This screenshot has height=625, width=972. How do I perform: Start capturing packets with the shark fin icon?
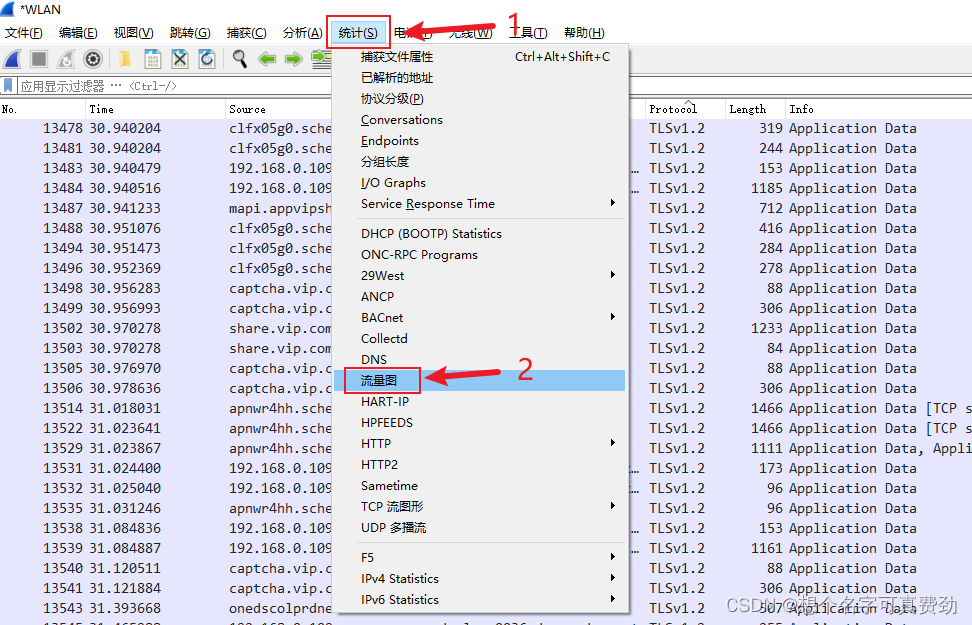point(12,60)
